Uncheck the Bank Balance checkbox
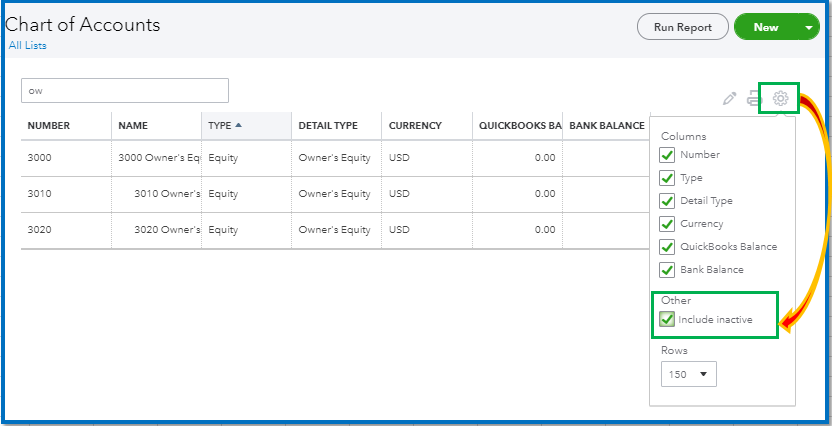The width and height of the screenshot is (832, 426). (667, 270)
